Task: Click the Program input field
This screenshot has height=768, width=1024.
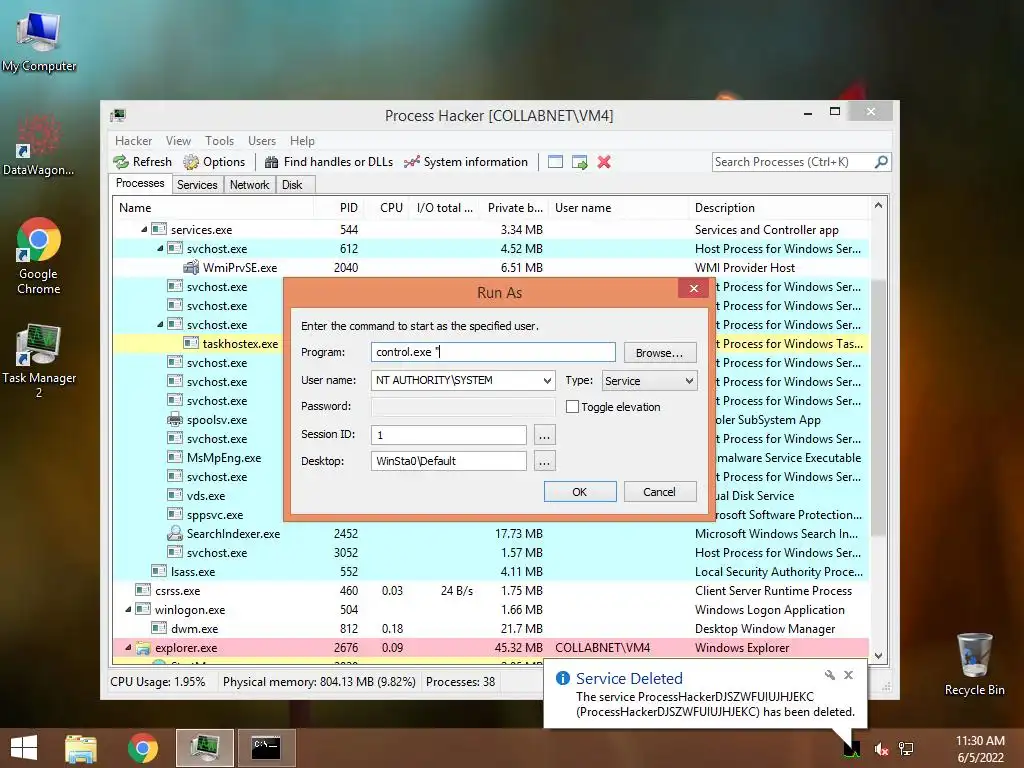Action: point(493,353)
